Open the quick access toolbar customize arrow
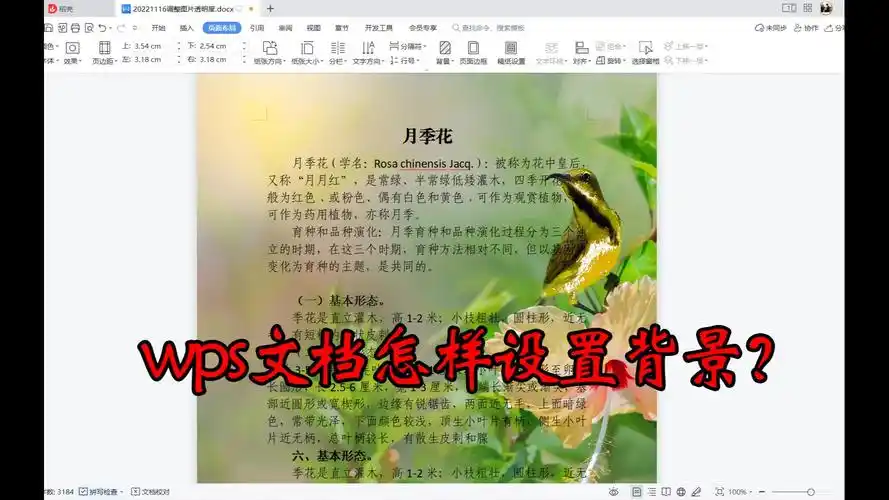The height and width of the screenshot is (500, 889). [x=135, y=28]
